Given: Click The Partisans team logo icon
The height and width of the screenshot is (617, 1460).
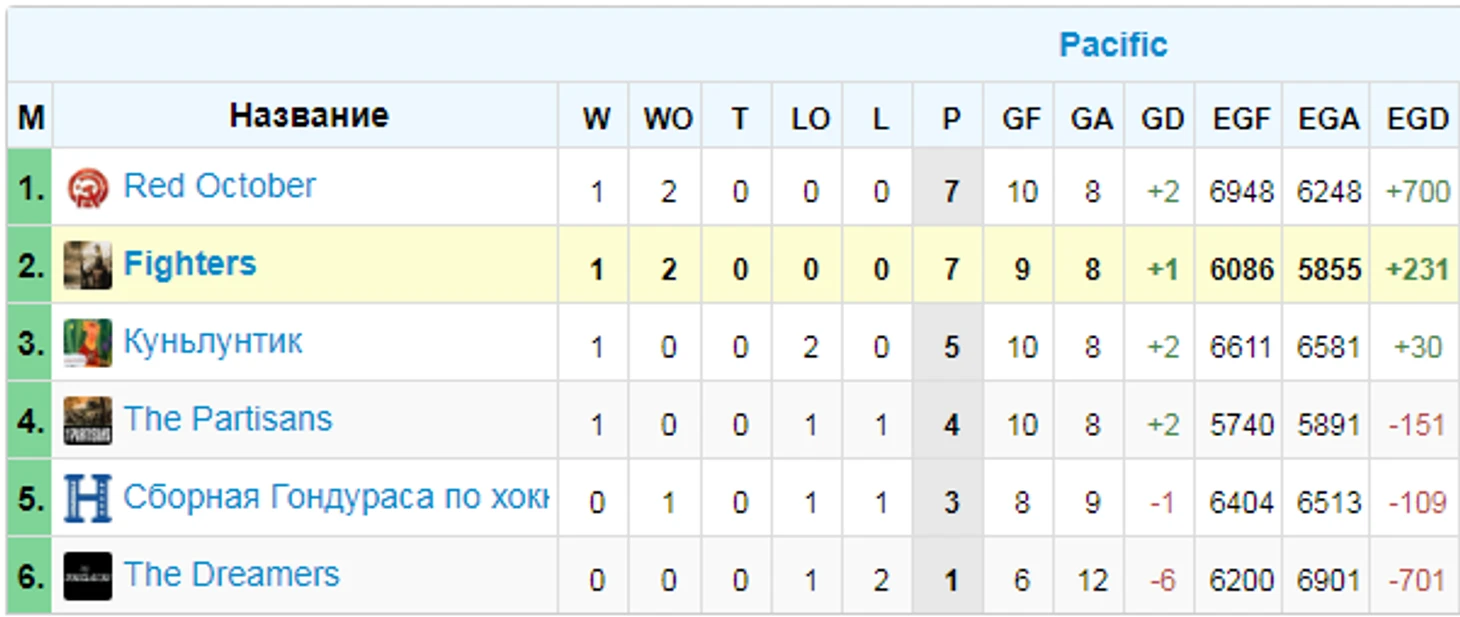Looking at the screenshot, I should point(87,420).
